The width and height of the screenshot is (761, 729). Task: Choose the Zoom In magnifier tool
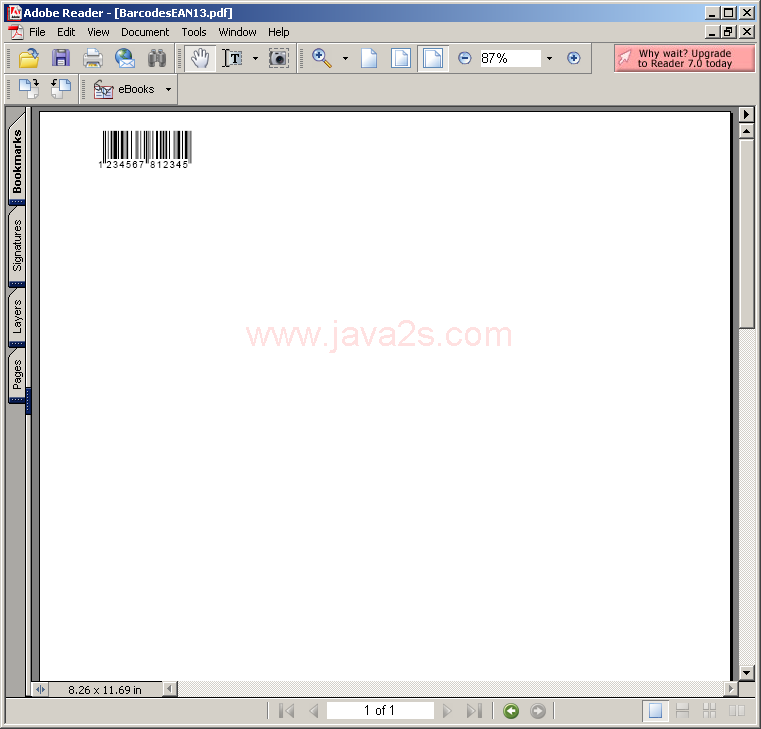322,58
